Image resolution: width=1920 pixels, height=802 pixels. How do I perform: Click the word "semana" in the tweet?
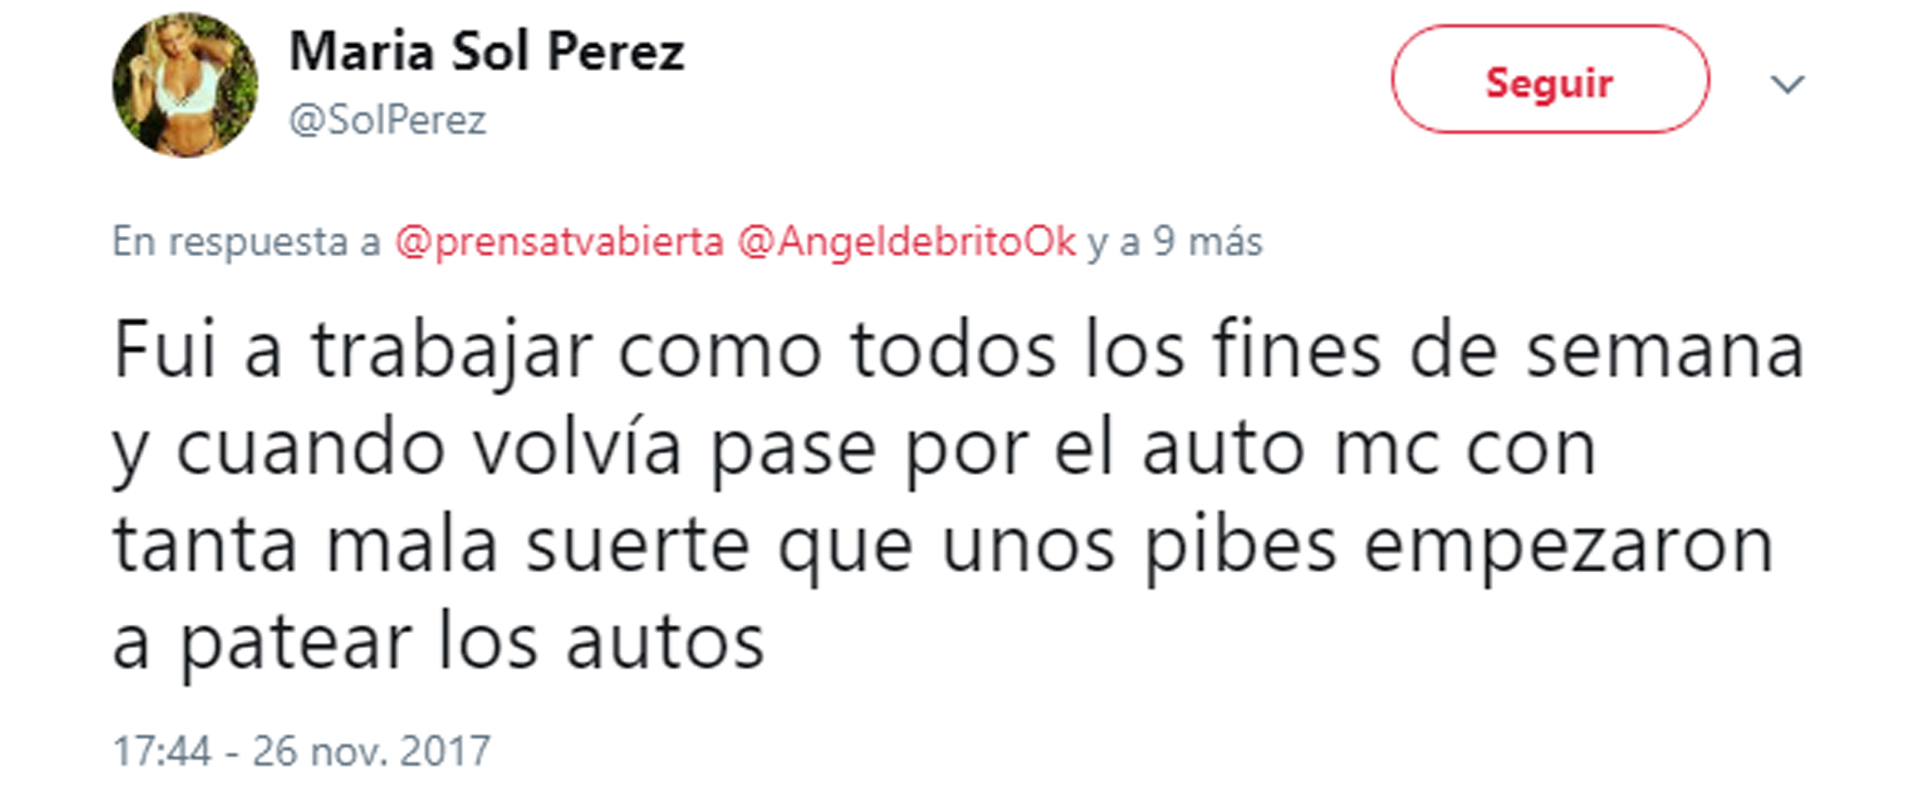(x=1665, y=352)
